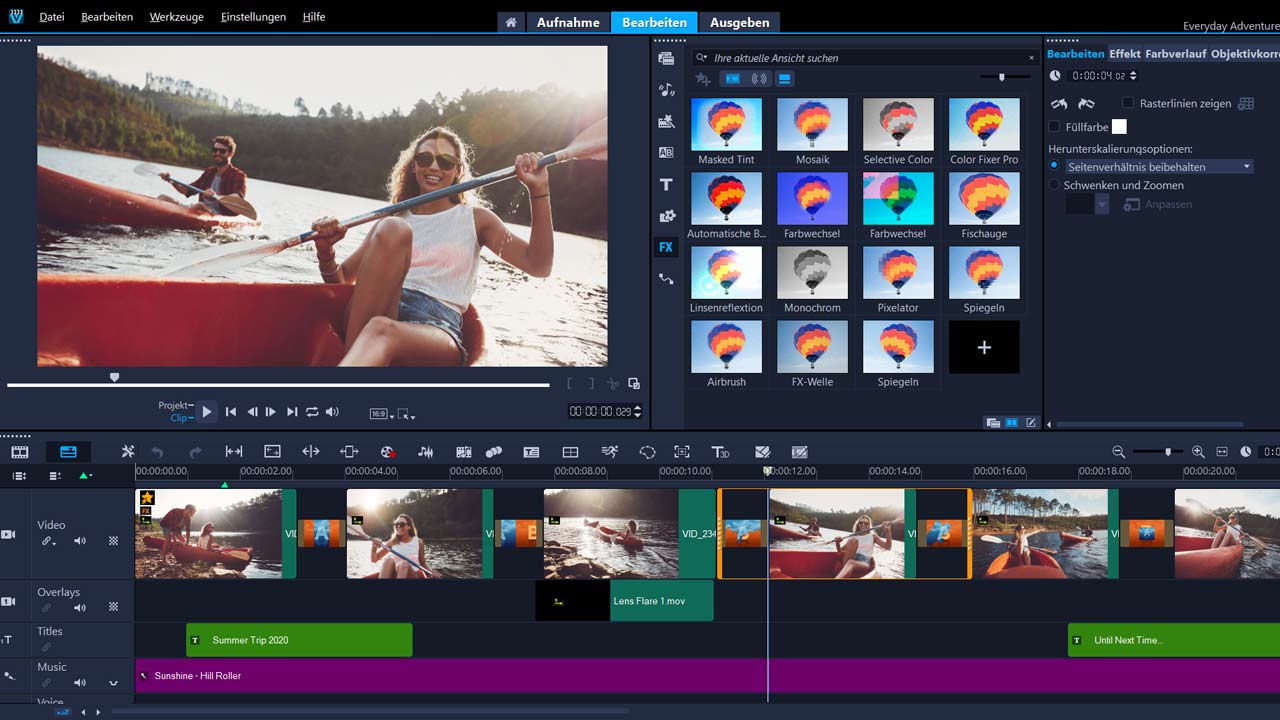Viewport: 1280px width, 720px height.
Task: Open the Seitenverhältnis beibehalten dropdown
Action: pos(1158,167)
